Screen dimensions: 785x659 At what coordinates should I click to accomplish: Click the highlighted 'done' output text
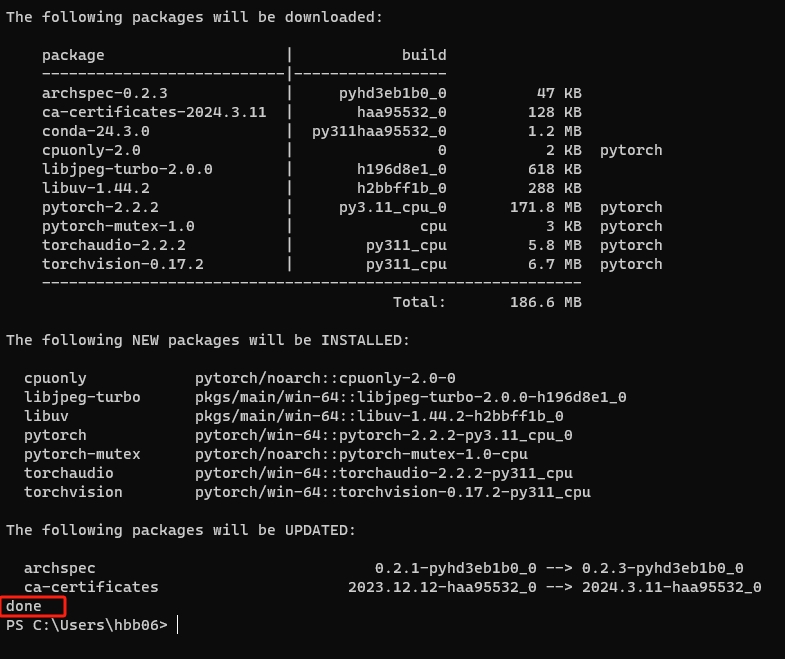click(24, 606)
